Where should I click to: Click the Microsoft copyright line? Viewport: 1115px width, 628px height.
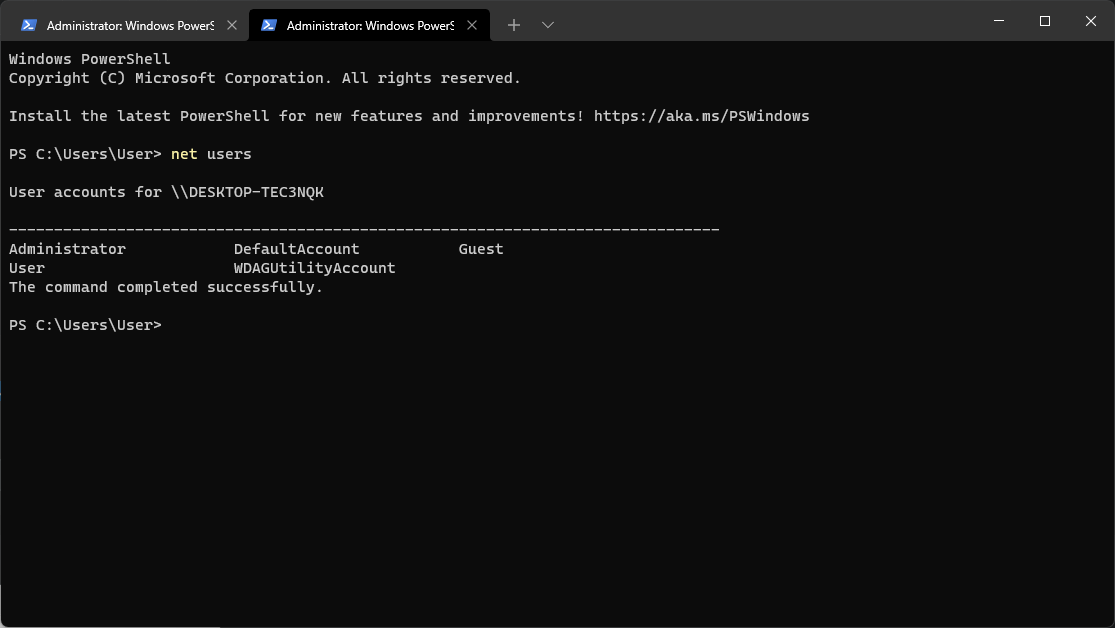265,78
